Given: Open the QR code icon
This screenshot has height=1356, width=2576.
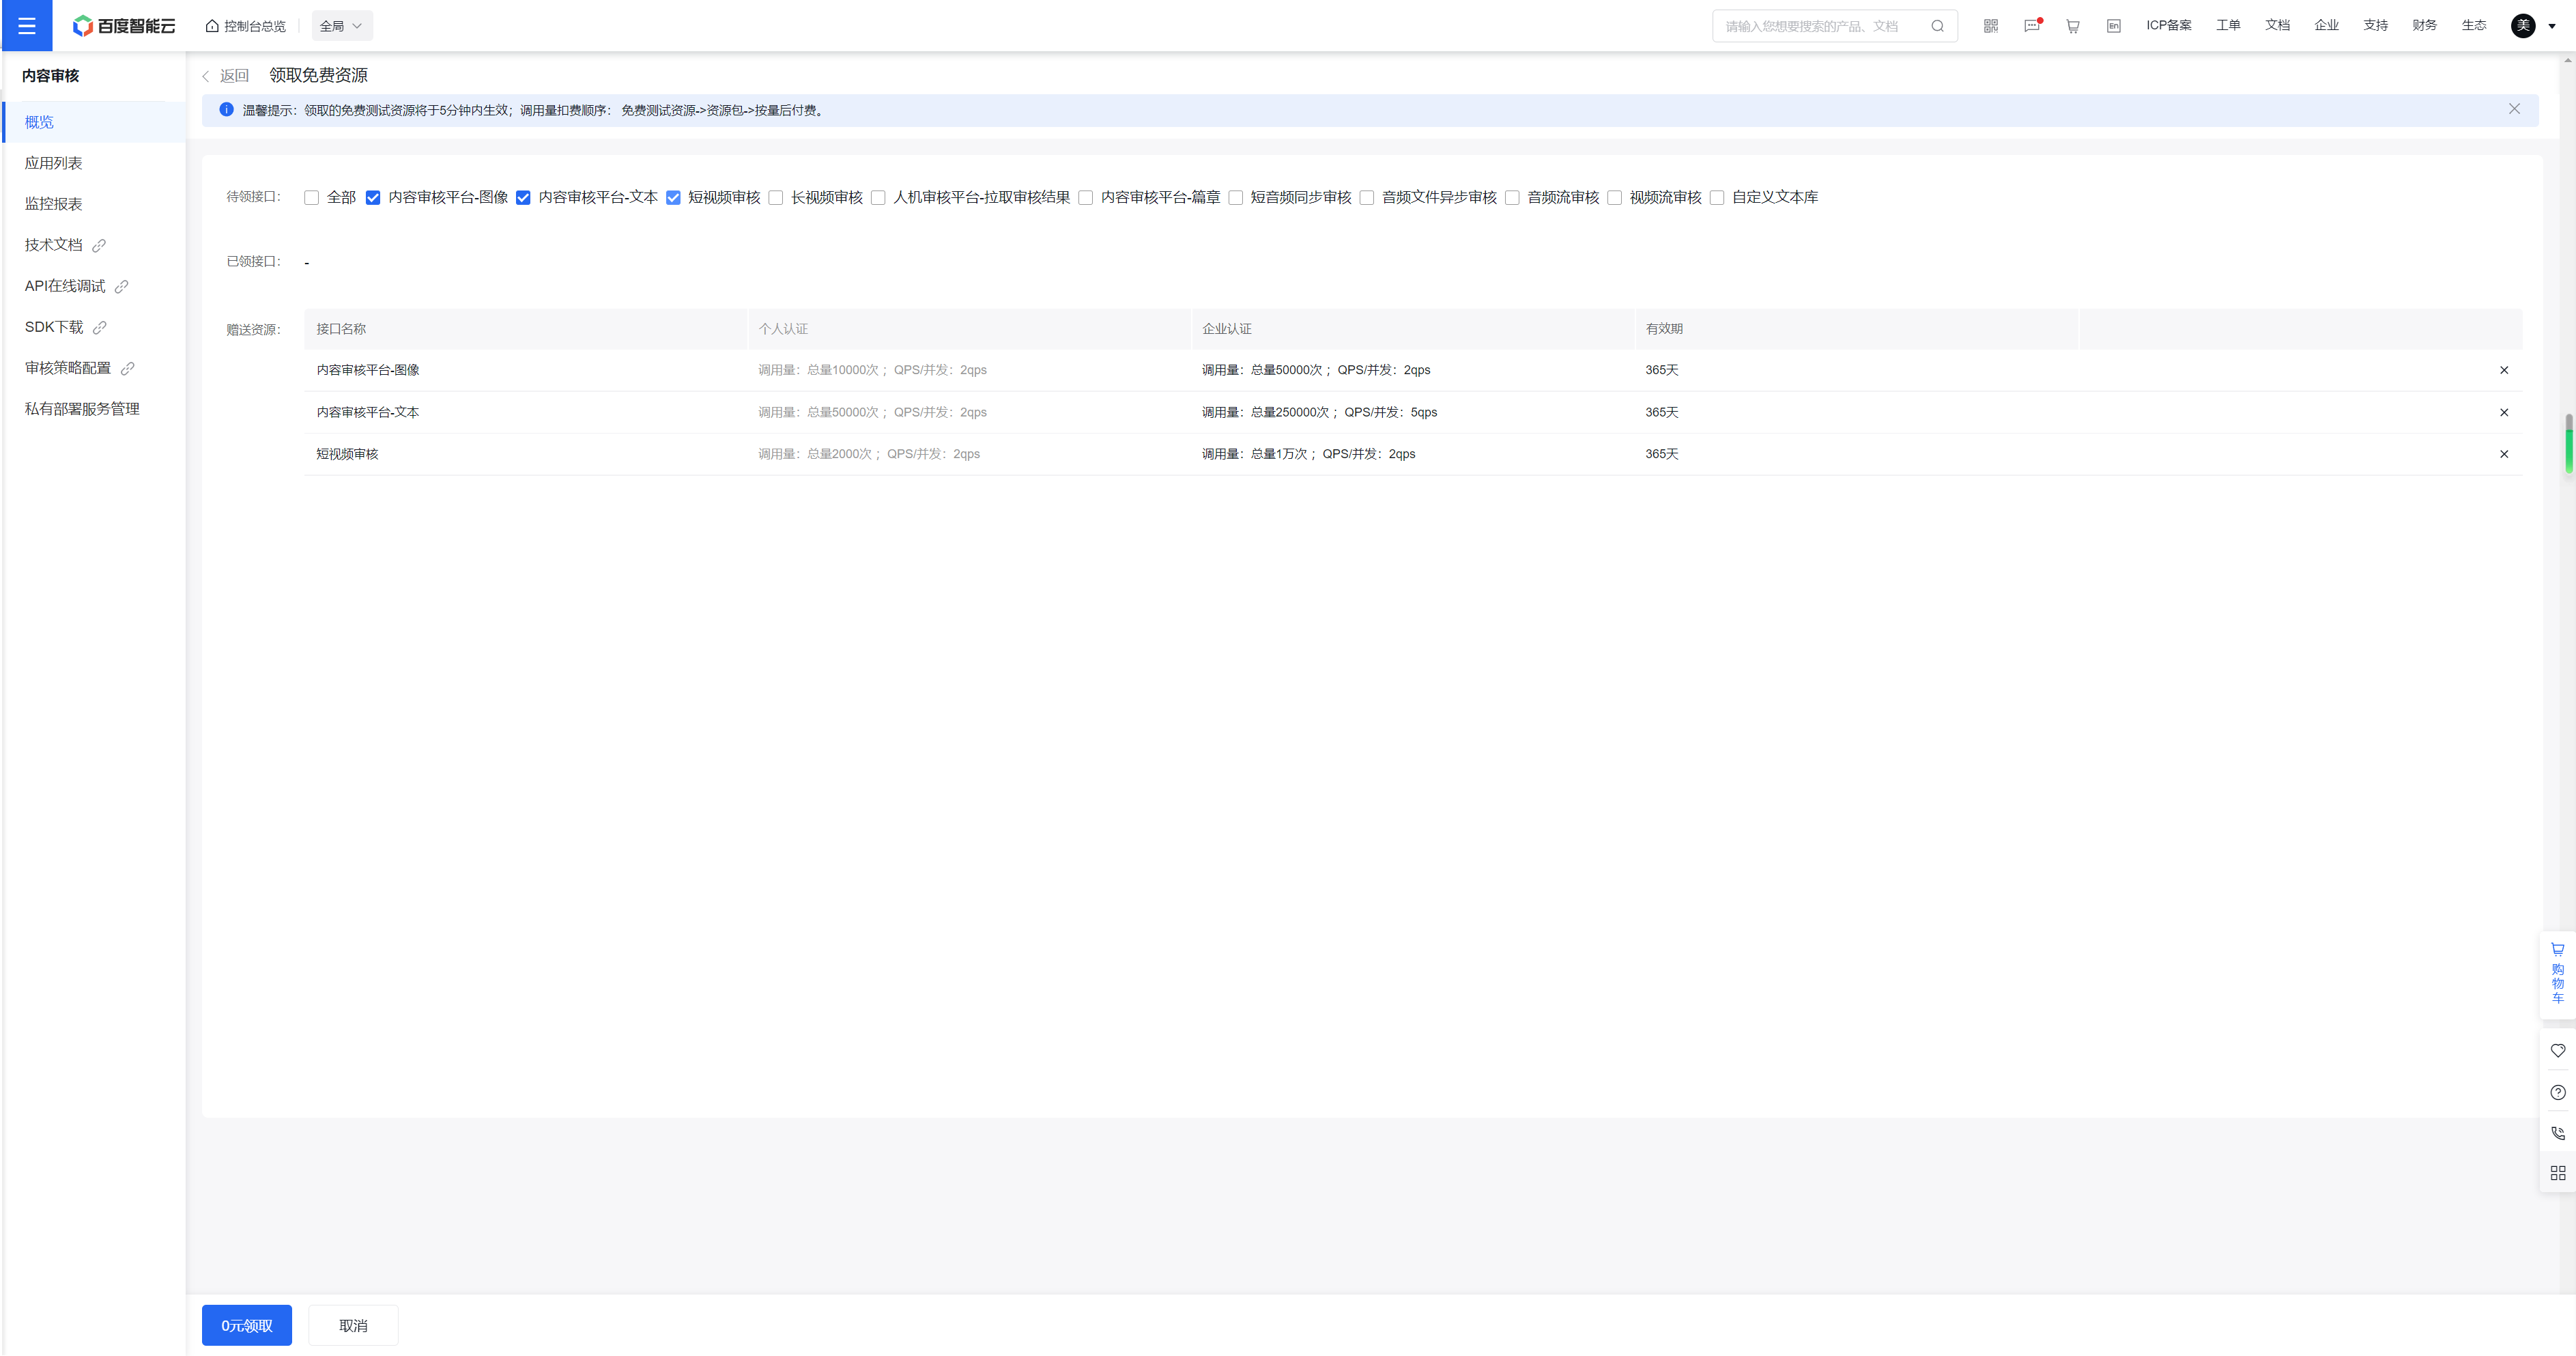Looking at the screenshot, I should [x=1991, y=26].
